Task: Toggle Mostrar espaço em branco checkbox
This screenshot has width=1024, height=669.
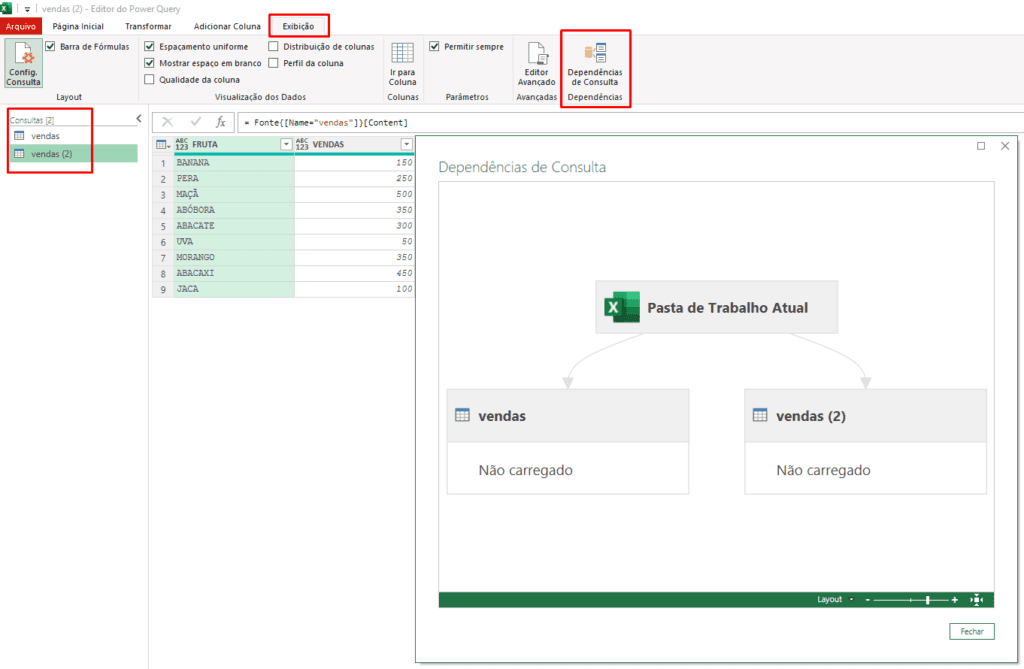Action: [x=150, y=63]
